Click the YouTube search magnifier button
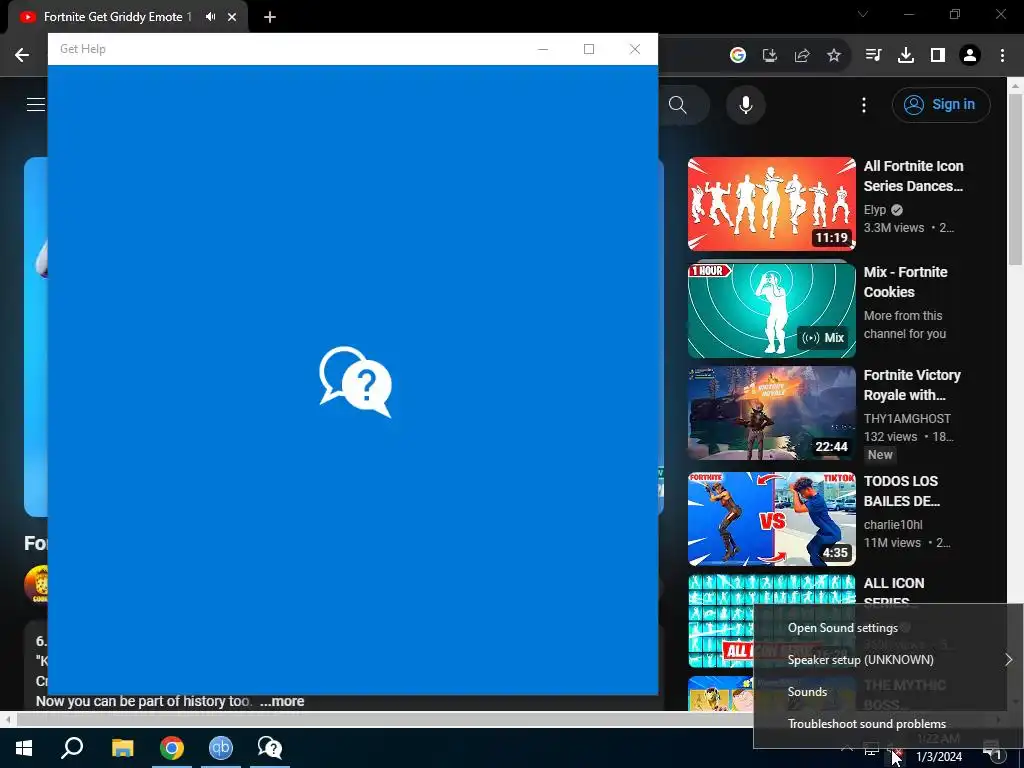1024x768 pixels. (x=678, y=105)
